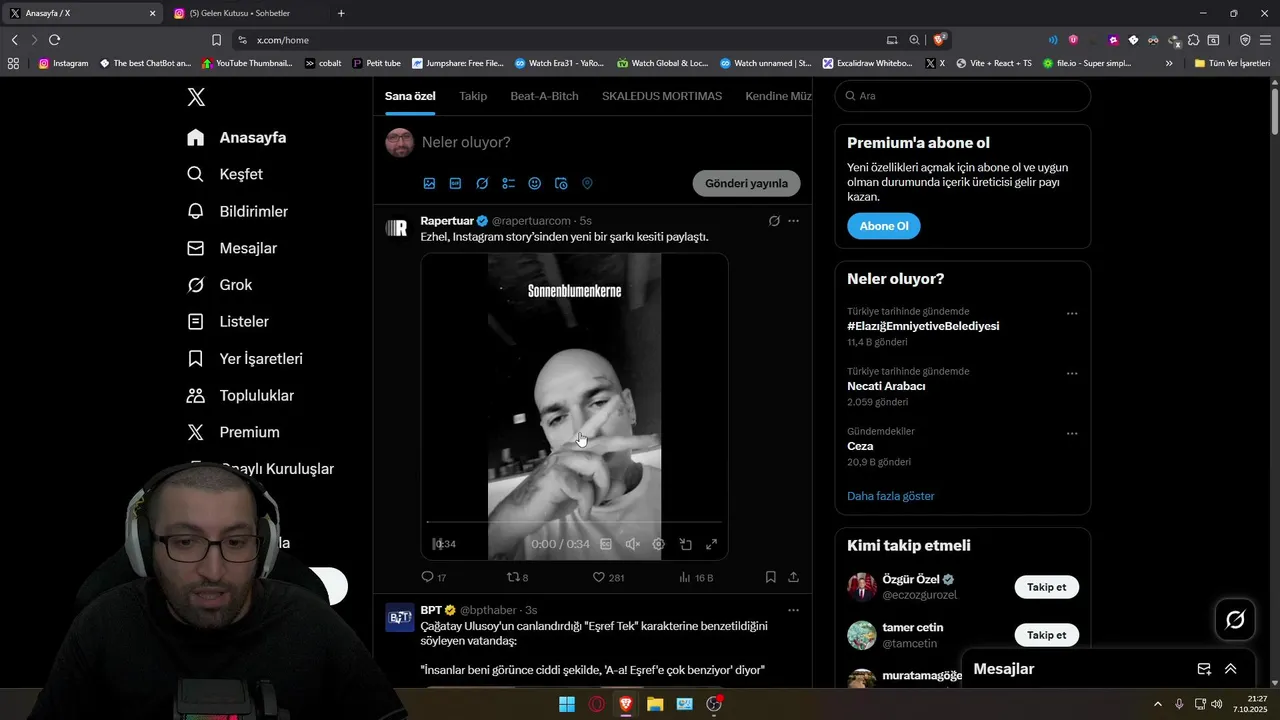The height and width of the screenshot is (720, 1280).
Task: Open the #ElazığEmniyetiveBelediyesi trend
Action: coord(923,326)
